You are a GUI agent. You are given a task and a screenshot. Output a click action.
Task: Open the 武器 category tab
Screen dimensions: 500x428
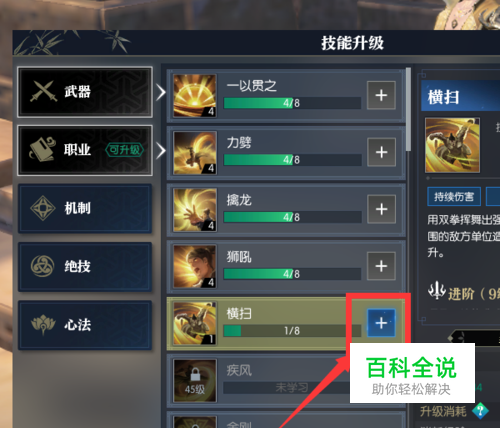click(x=85, y=92)
